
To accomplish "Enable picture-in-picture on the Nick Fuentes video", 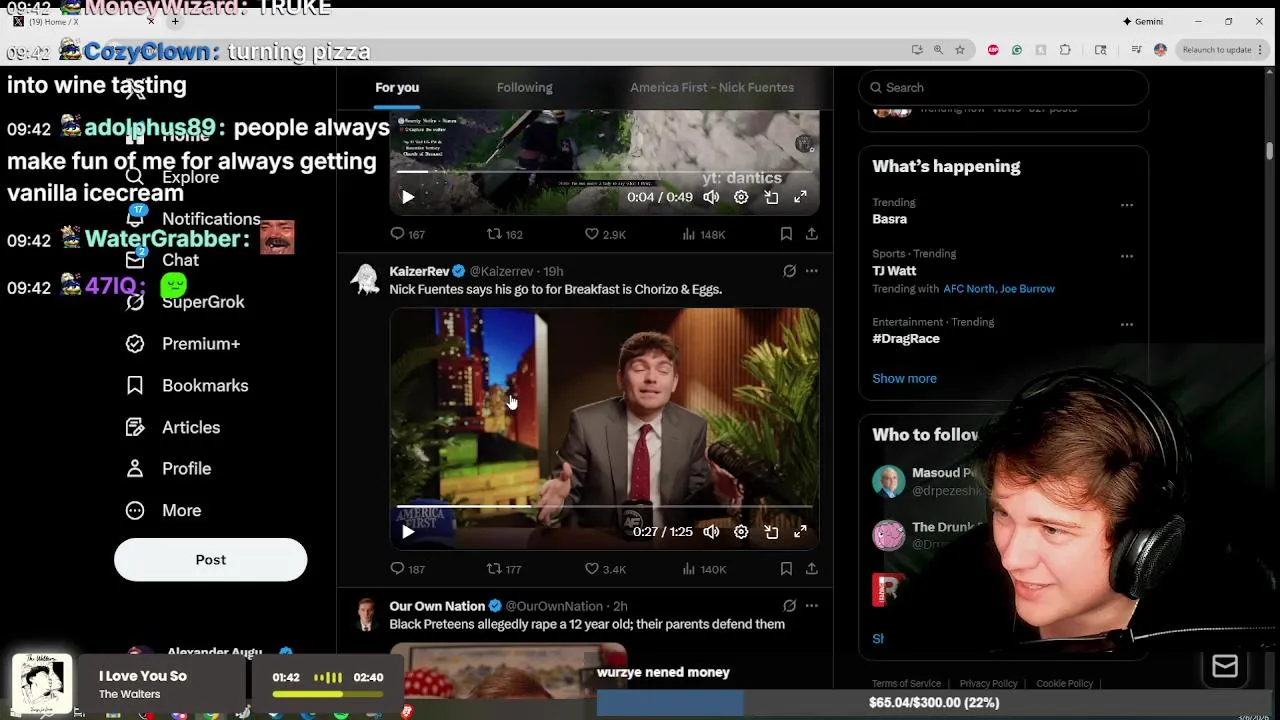I will tap(771, 532).
